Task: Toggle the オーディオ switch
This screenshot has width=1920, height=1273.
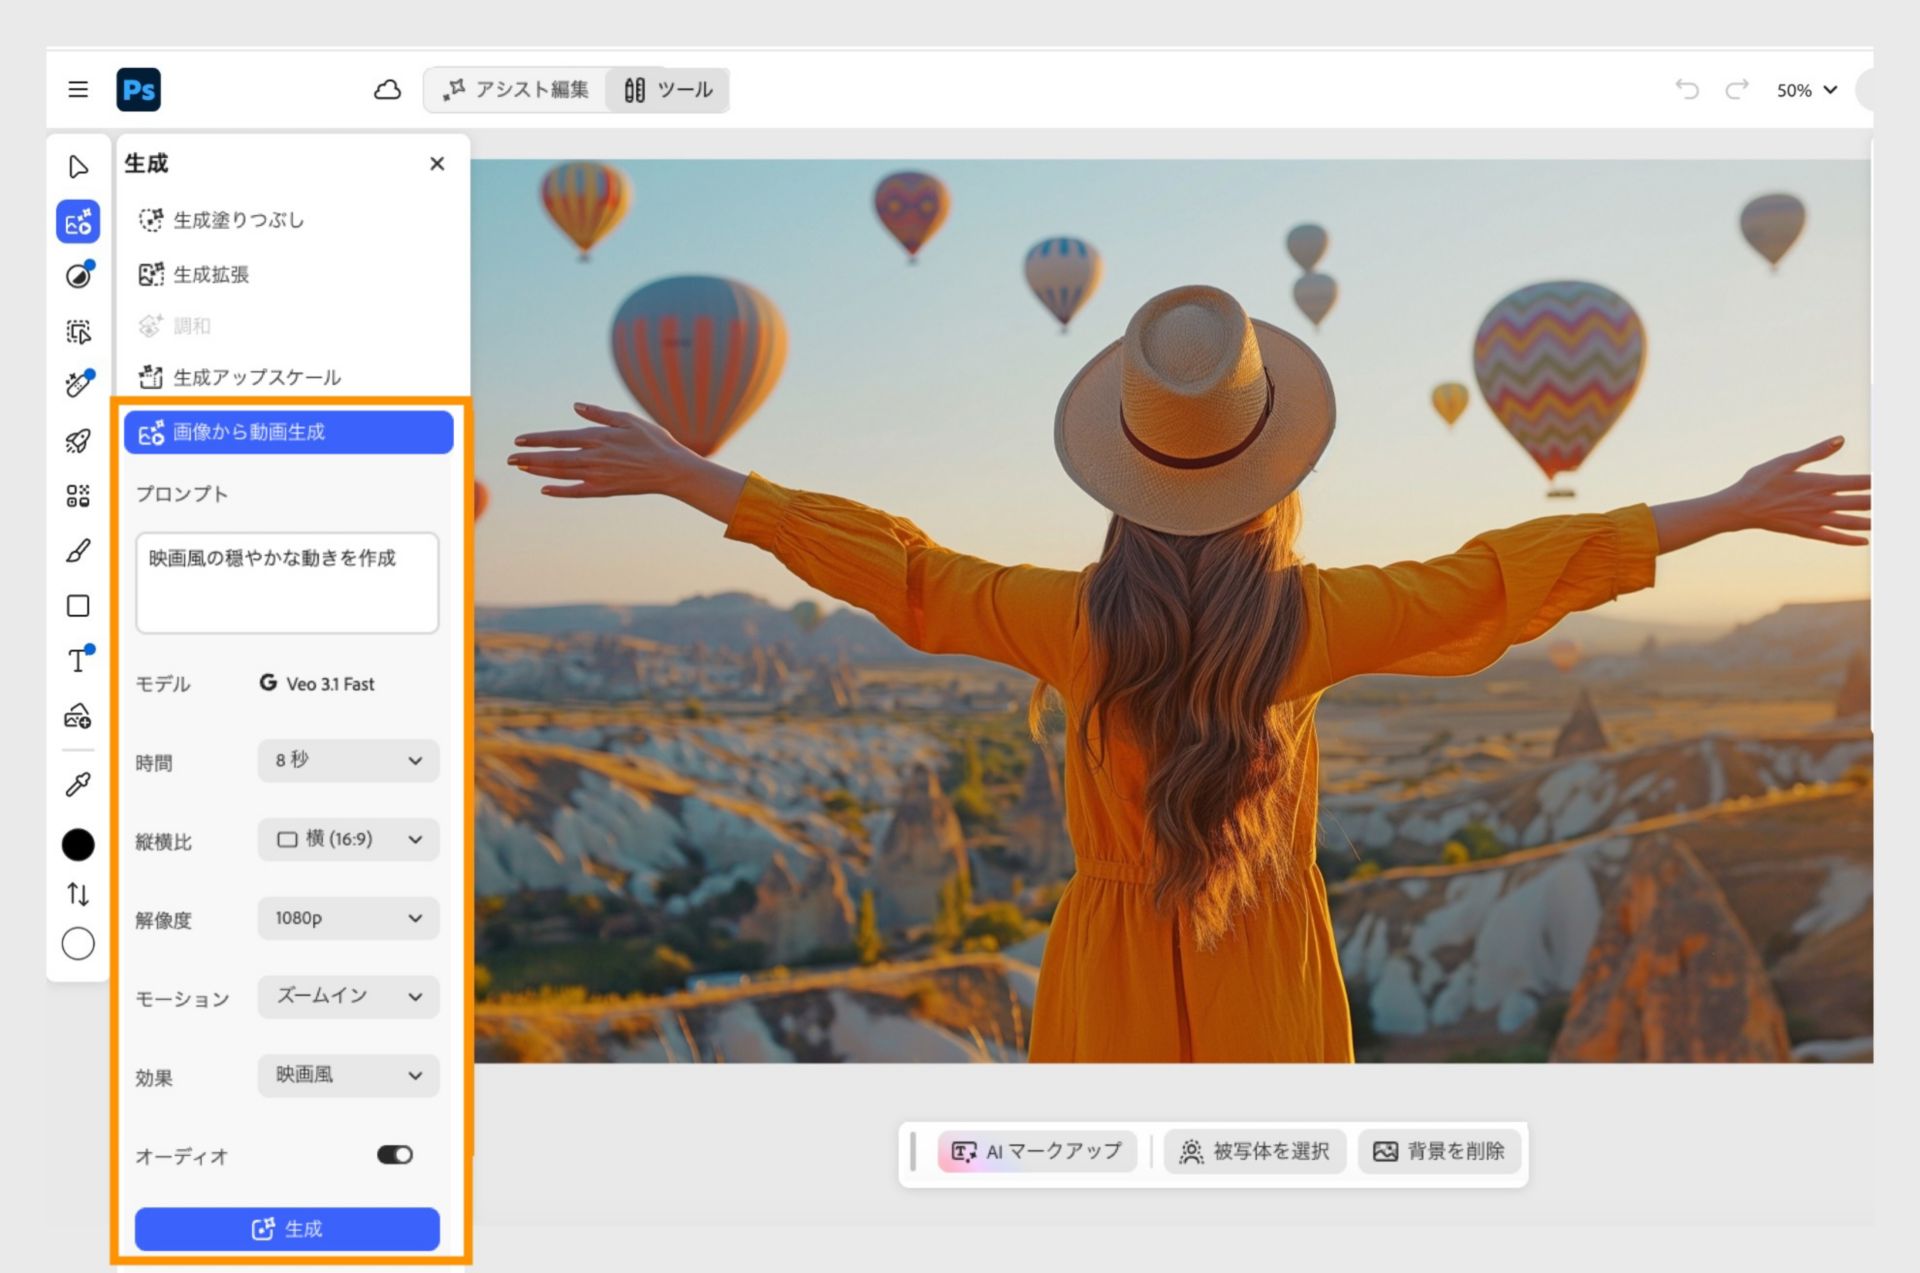Action: pos(395,1155)
